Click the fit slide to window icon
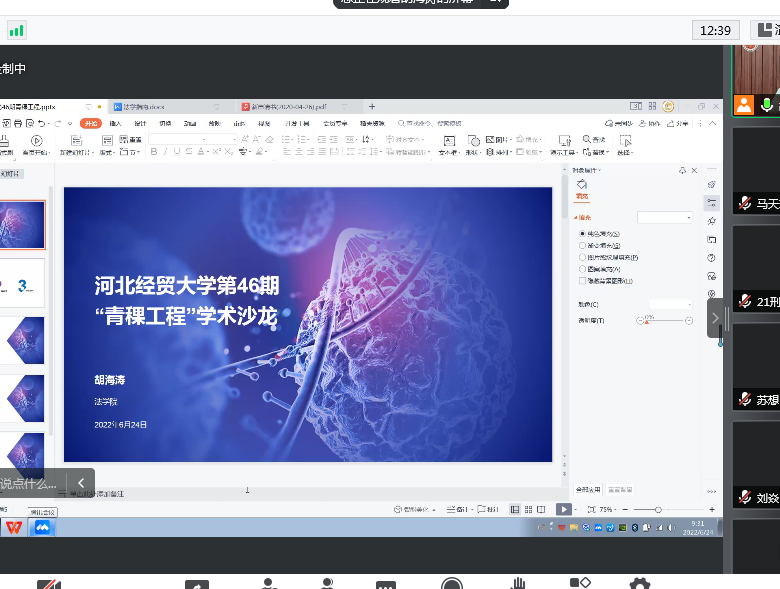Image resolution: width=780 pixels, height=589 pixels. [x=591, y=509]
